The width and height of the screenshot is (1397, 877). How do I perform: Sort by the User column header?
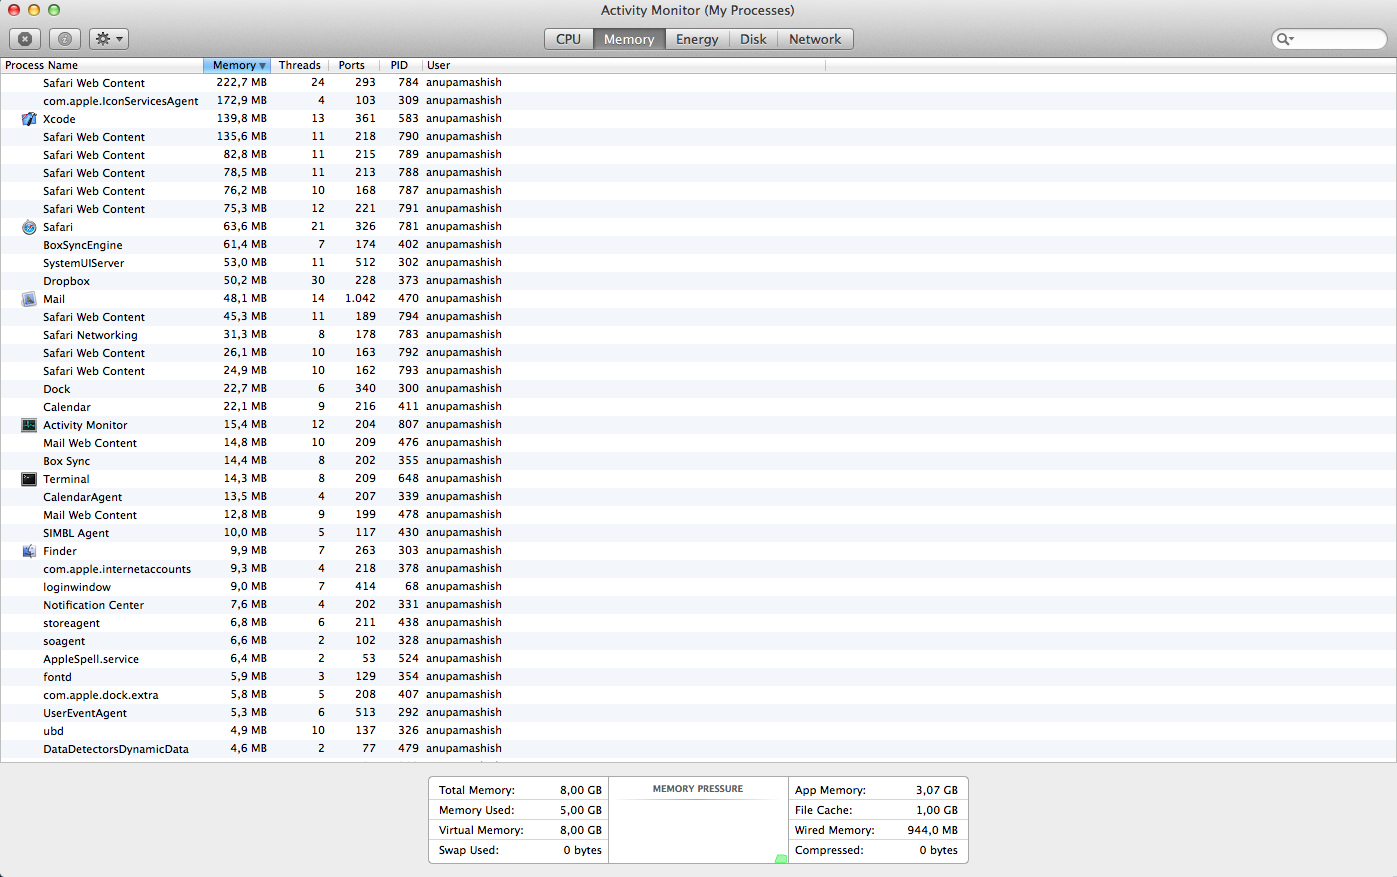click(623, 65)
